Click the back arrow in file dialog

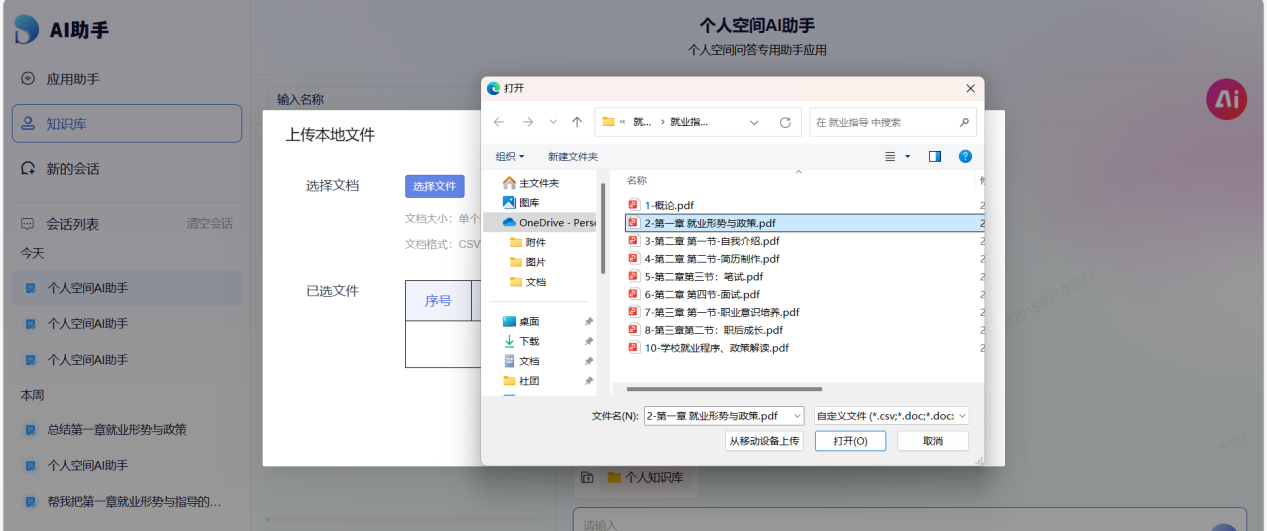[499, 122]
